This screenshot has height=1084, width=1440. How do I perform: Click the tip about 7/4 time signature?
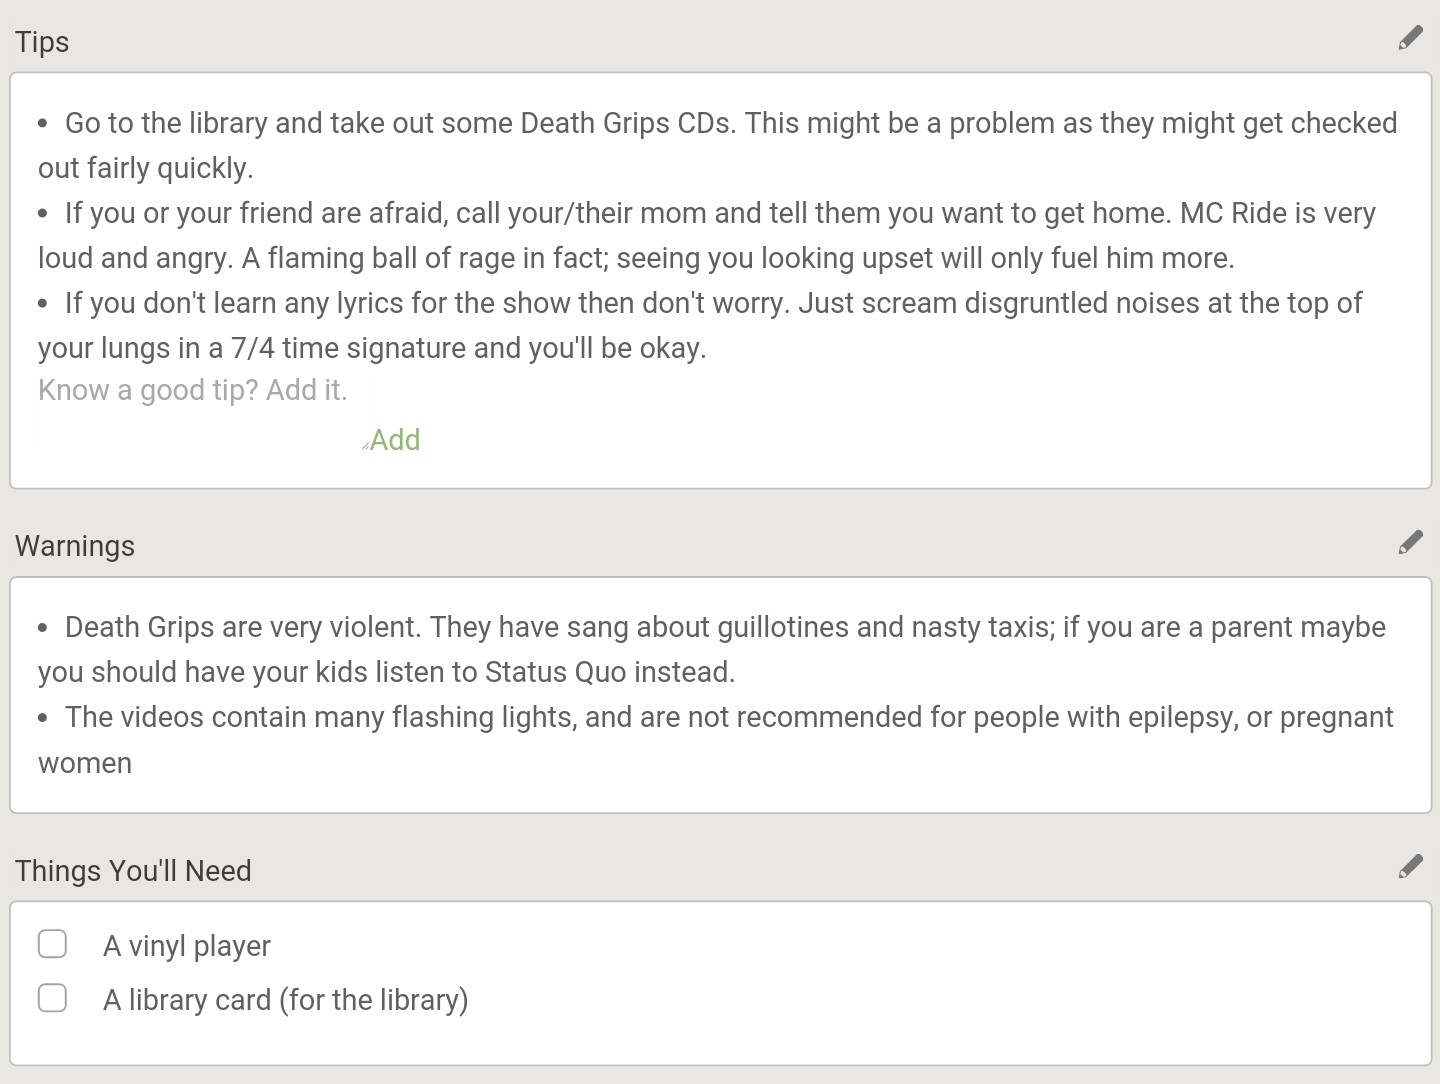click(700, 325)
